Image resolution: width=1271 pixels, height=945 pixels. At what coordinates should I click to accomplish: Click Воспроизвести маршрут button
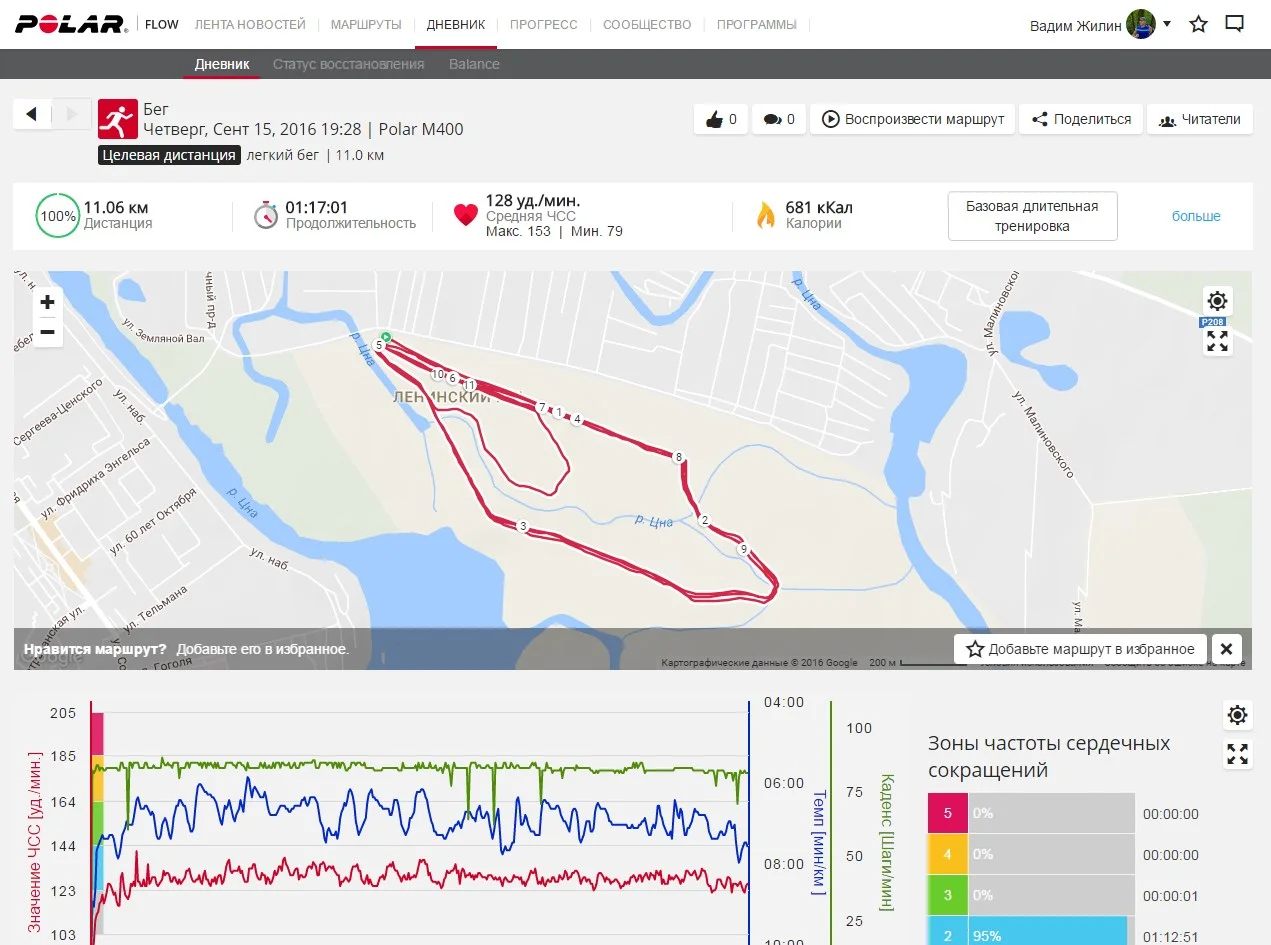[912, 119]
